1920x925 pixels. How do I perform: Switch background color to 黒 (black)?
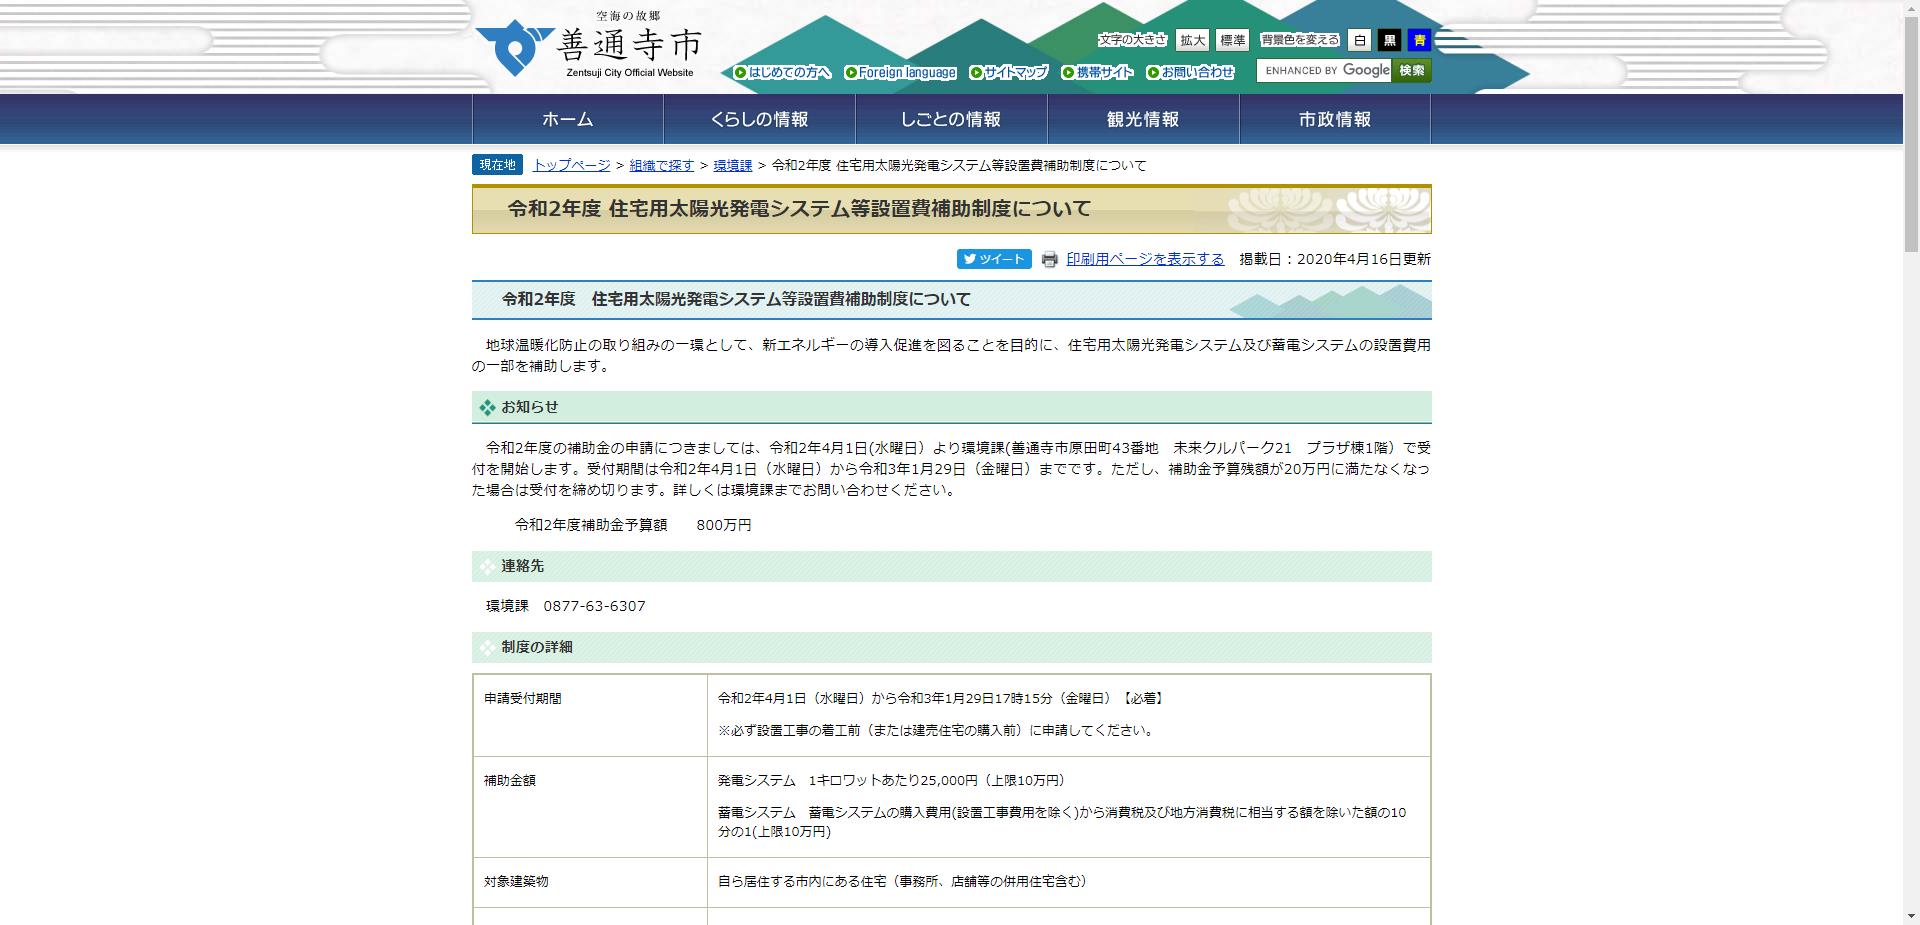pos(1388,40)
